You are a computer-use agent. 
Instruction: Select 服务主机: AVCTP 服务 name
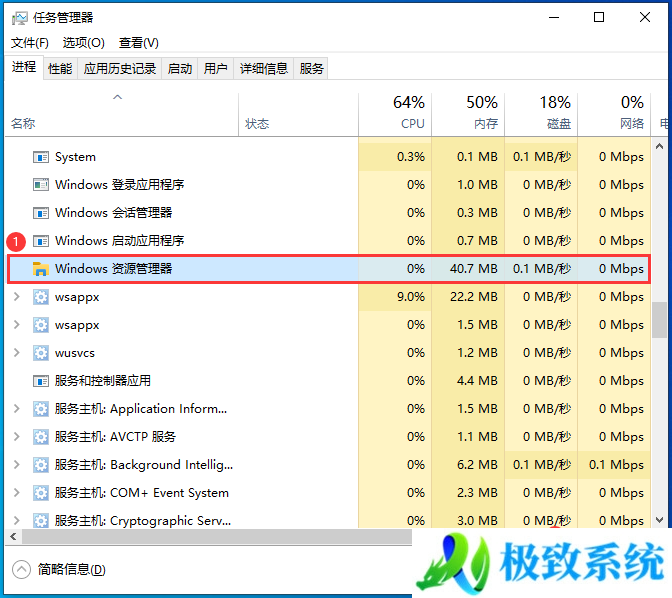tap(115, 437)
